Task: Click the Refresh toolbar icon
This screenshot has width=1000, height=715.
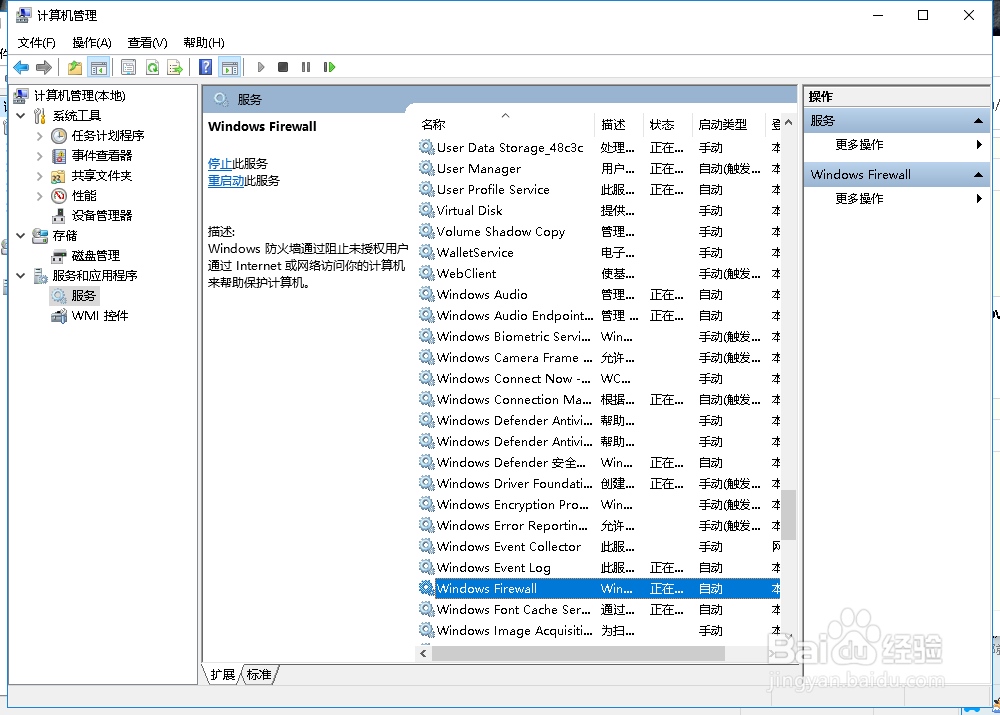Action: point(152,67)
